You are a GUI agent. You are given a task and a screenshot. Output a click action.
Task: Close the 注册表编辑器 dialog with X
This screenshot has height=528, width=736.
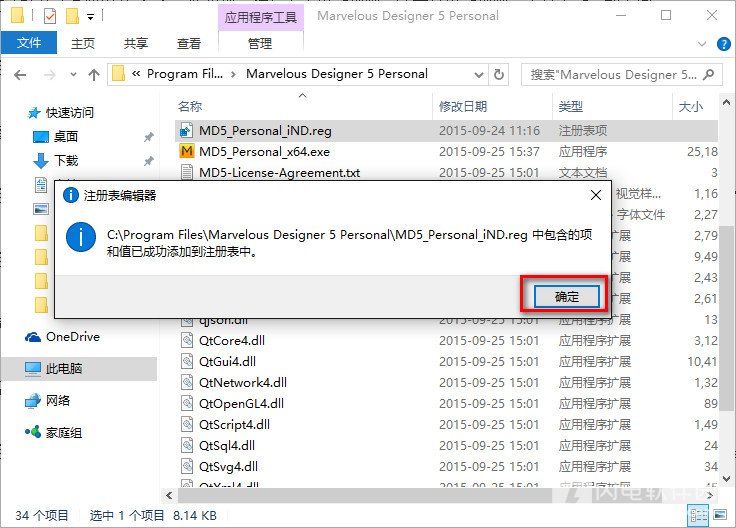point(596,195)
